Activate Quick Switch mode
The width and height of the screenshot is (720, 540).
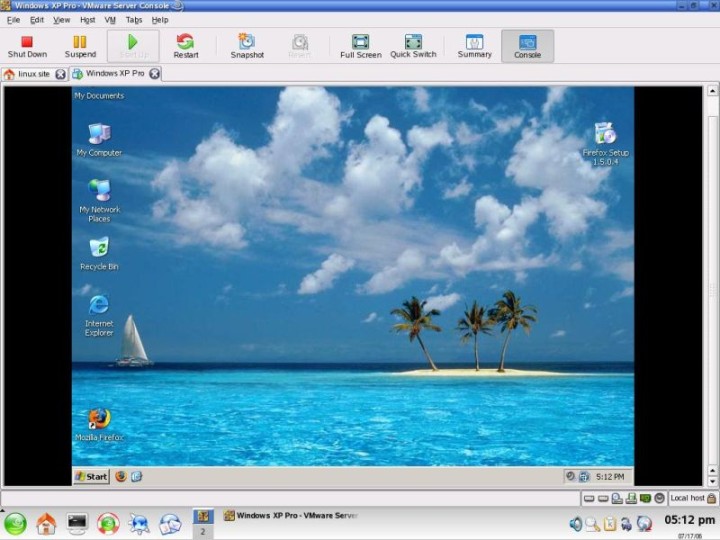pos(413,47)
